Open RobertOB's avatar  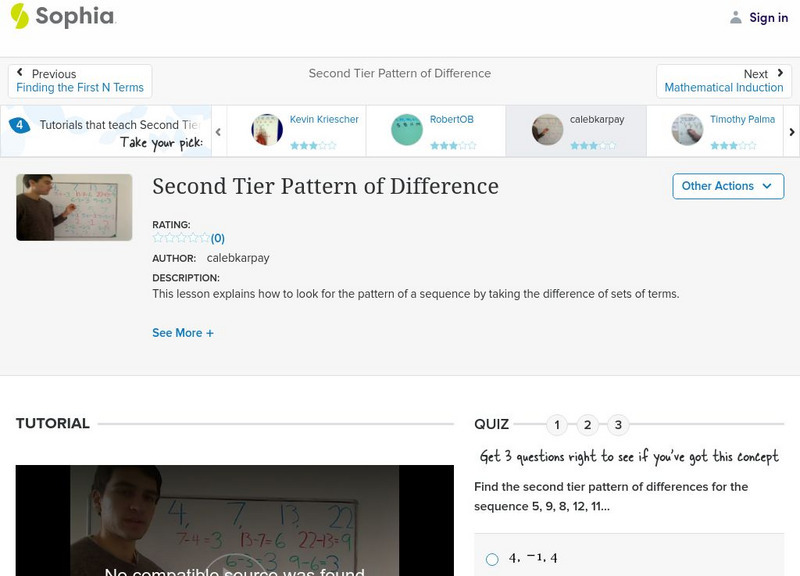406,130
